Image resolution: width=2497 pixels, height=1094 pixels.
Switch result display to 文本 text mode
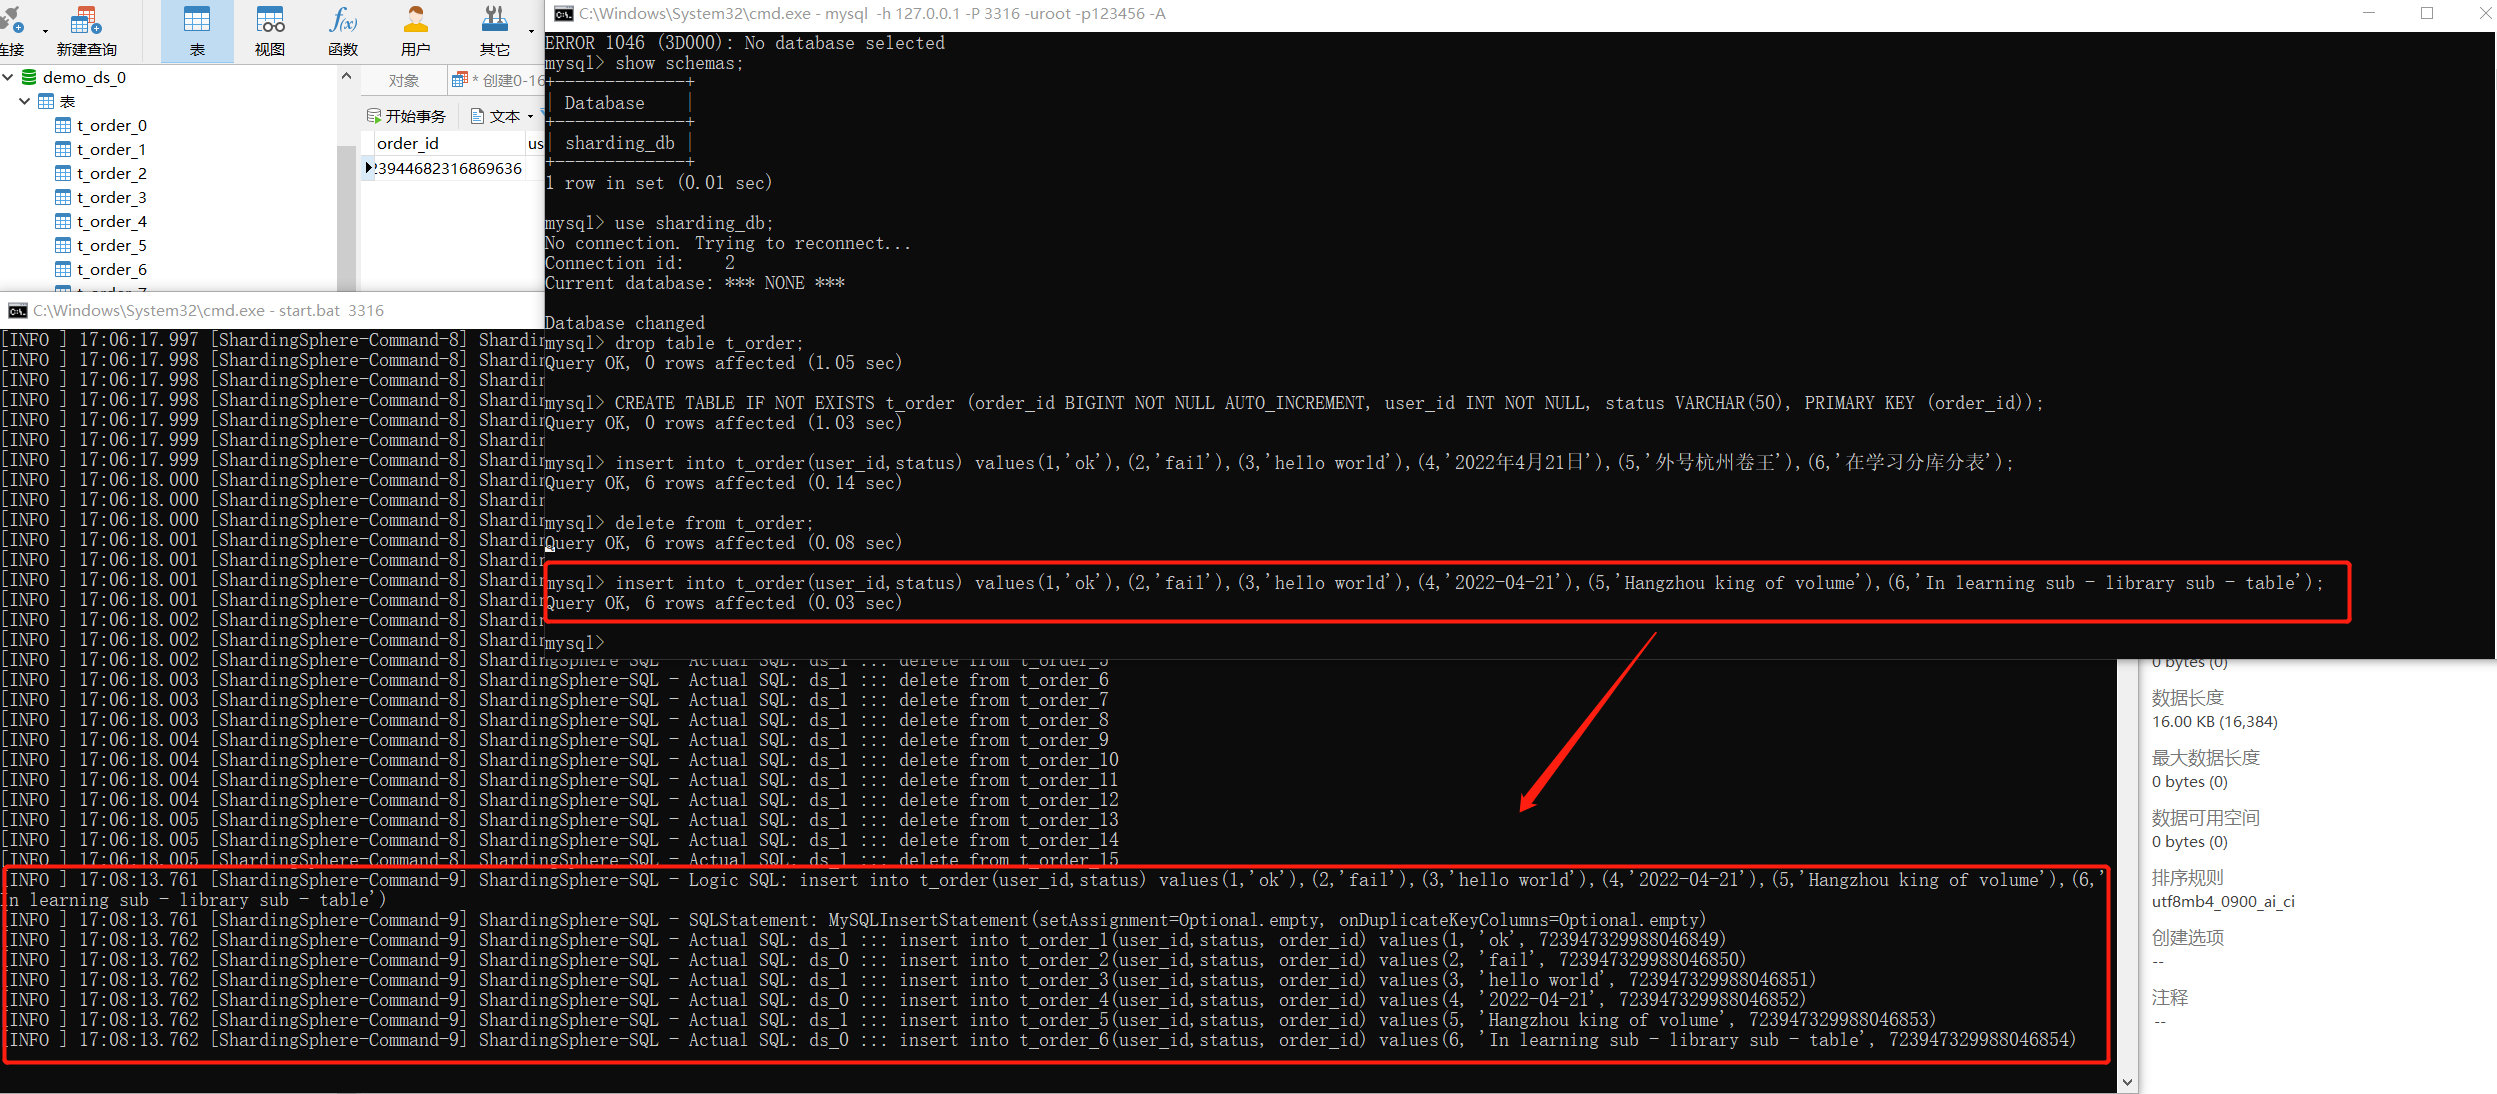click(503, 115)
